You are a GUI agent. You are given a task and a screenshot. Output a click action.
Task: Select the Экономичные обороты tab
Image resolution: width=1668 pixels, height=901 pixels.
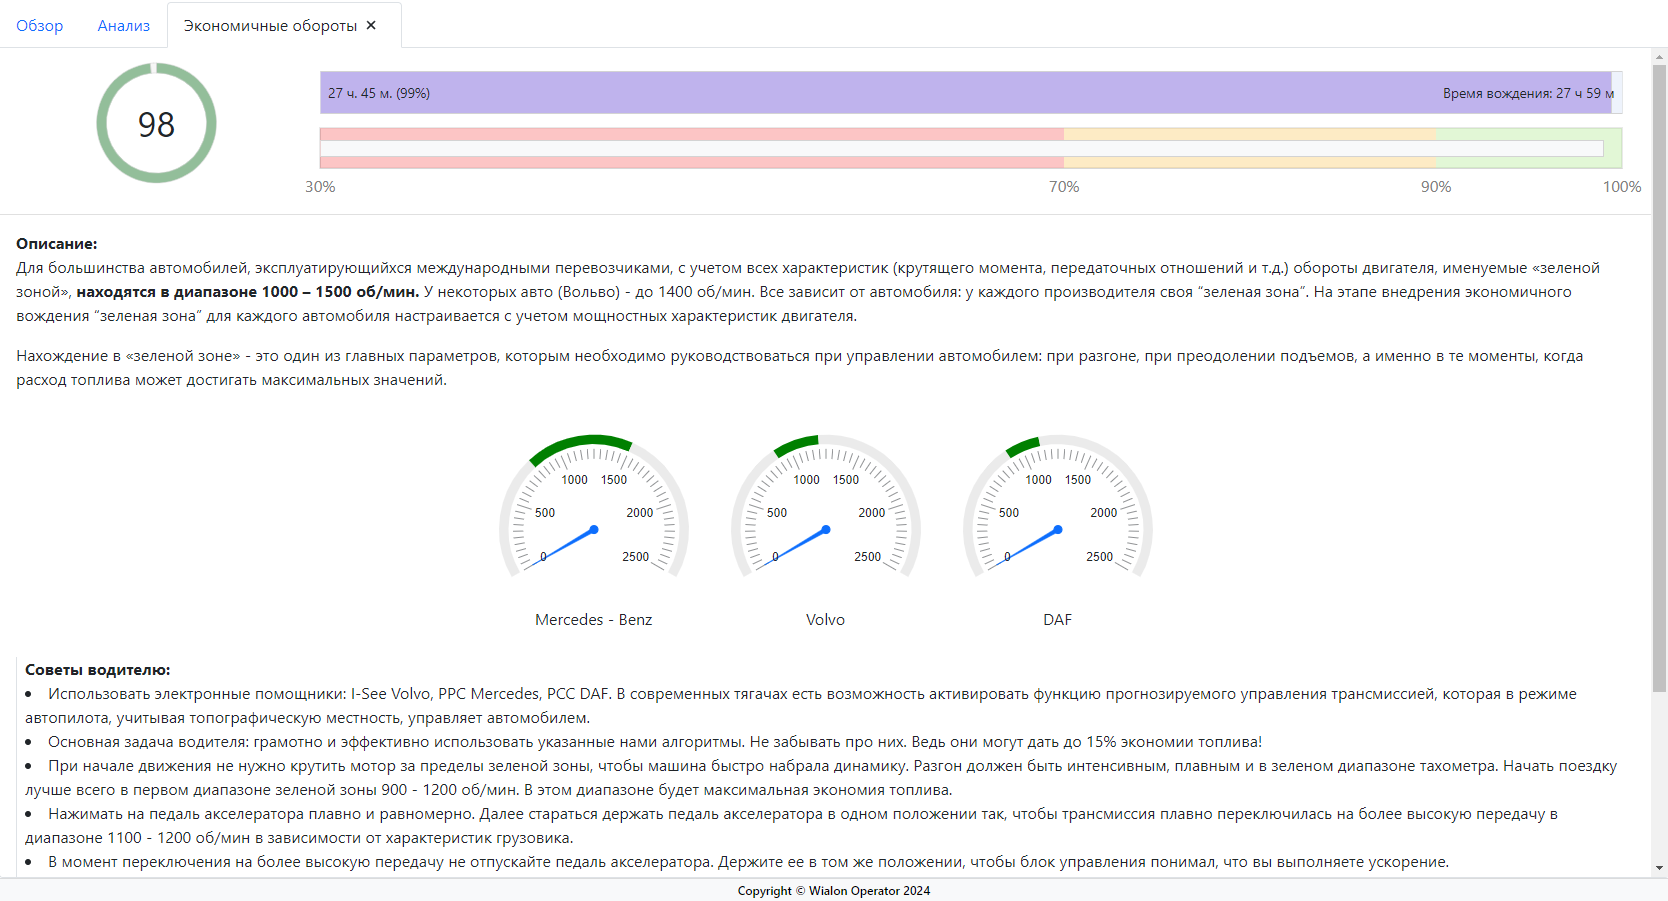coord(270,26)
